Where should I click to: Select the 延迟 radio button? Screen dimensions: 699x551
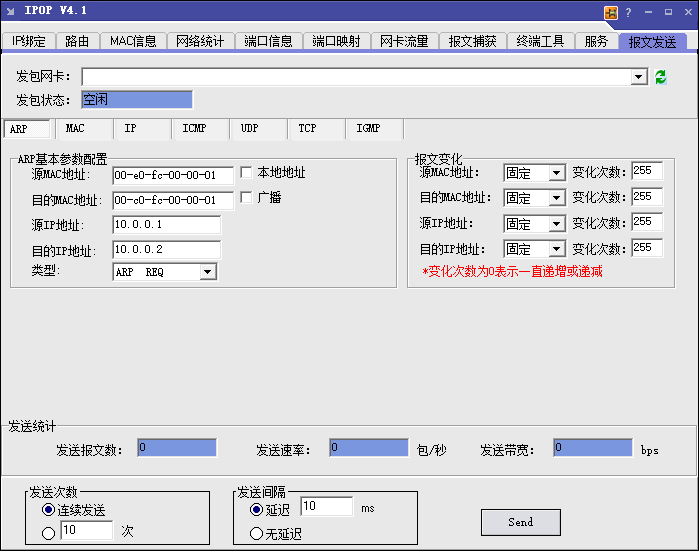(x=256, y=510)
